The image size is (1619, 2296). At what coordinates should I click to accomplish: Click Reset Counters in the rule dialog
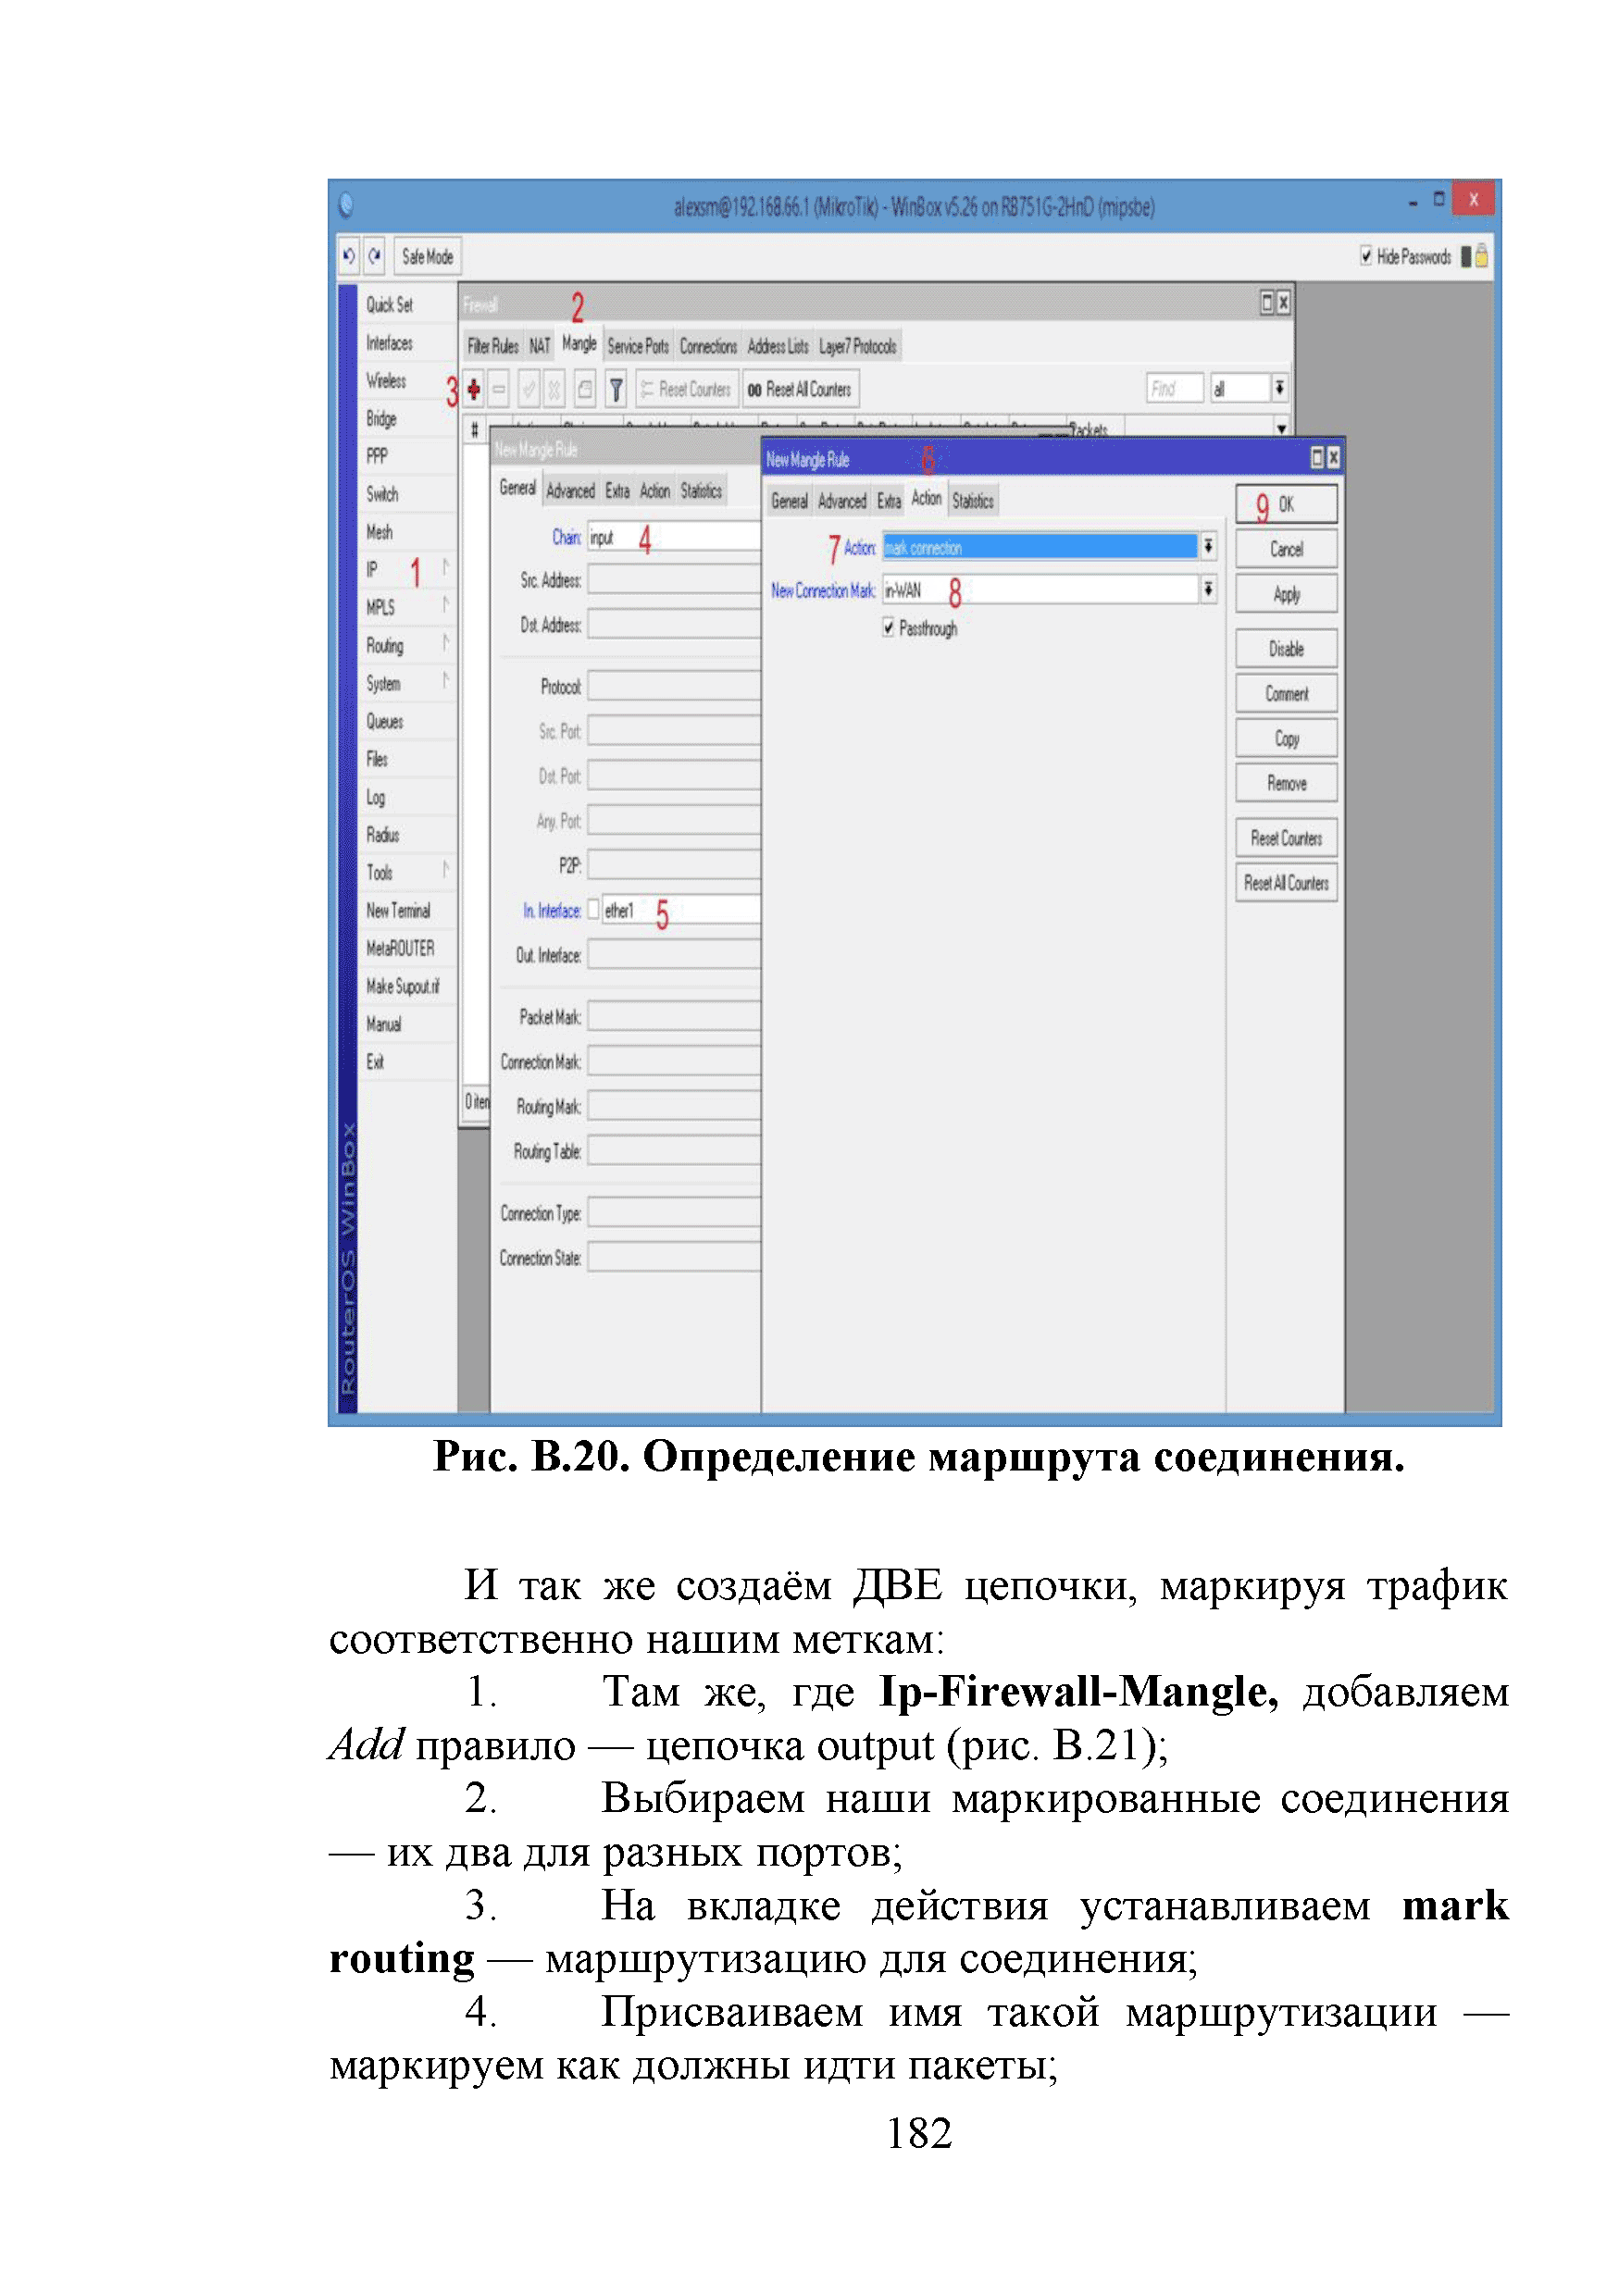point(1286,838)
